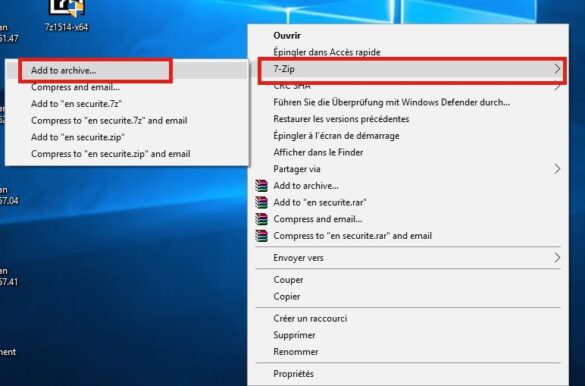Expand the Partager via submenu arrow
The height and width of the screenshot is (386, 585).
tap(557, 169)
